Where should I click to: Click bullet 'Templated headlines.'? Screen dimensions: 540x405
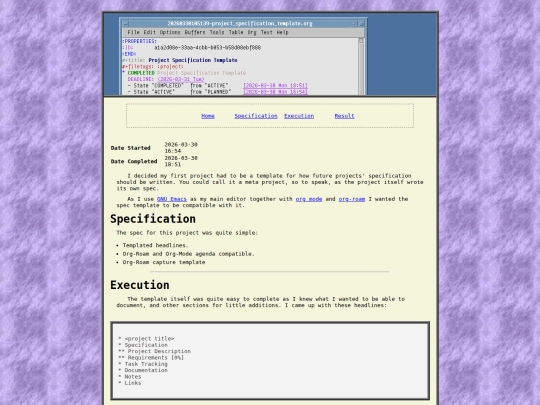click(156, 246)
